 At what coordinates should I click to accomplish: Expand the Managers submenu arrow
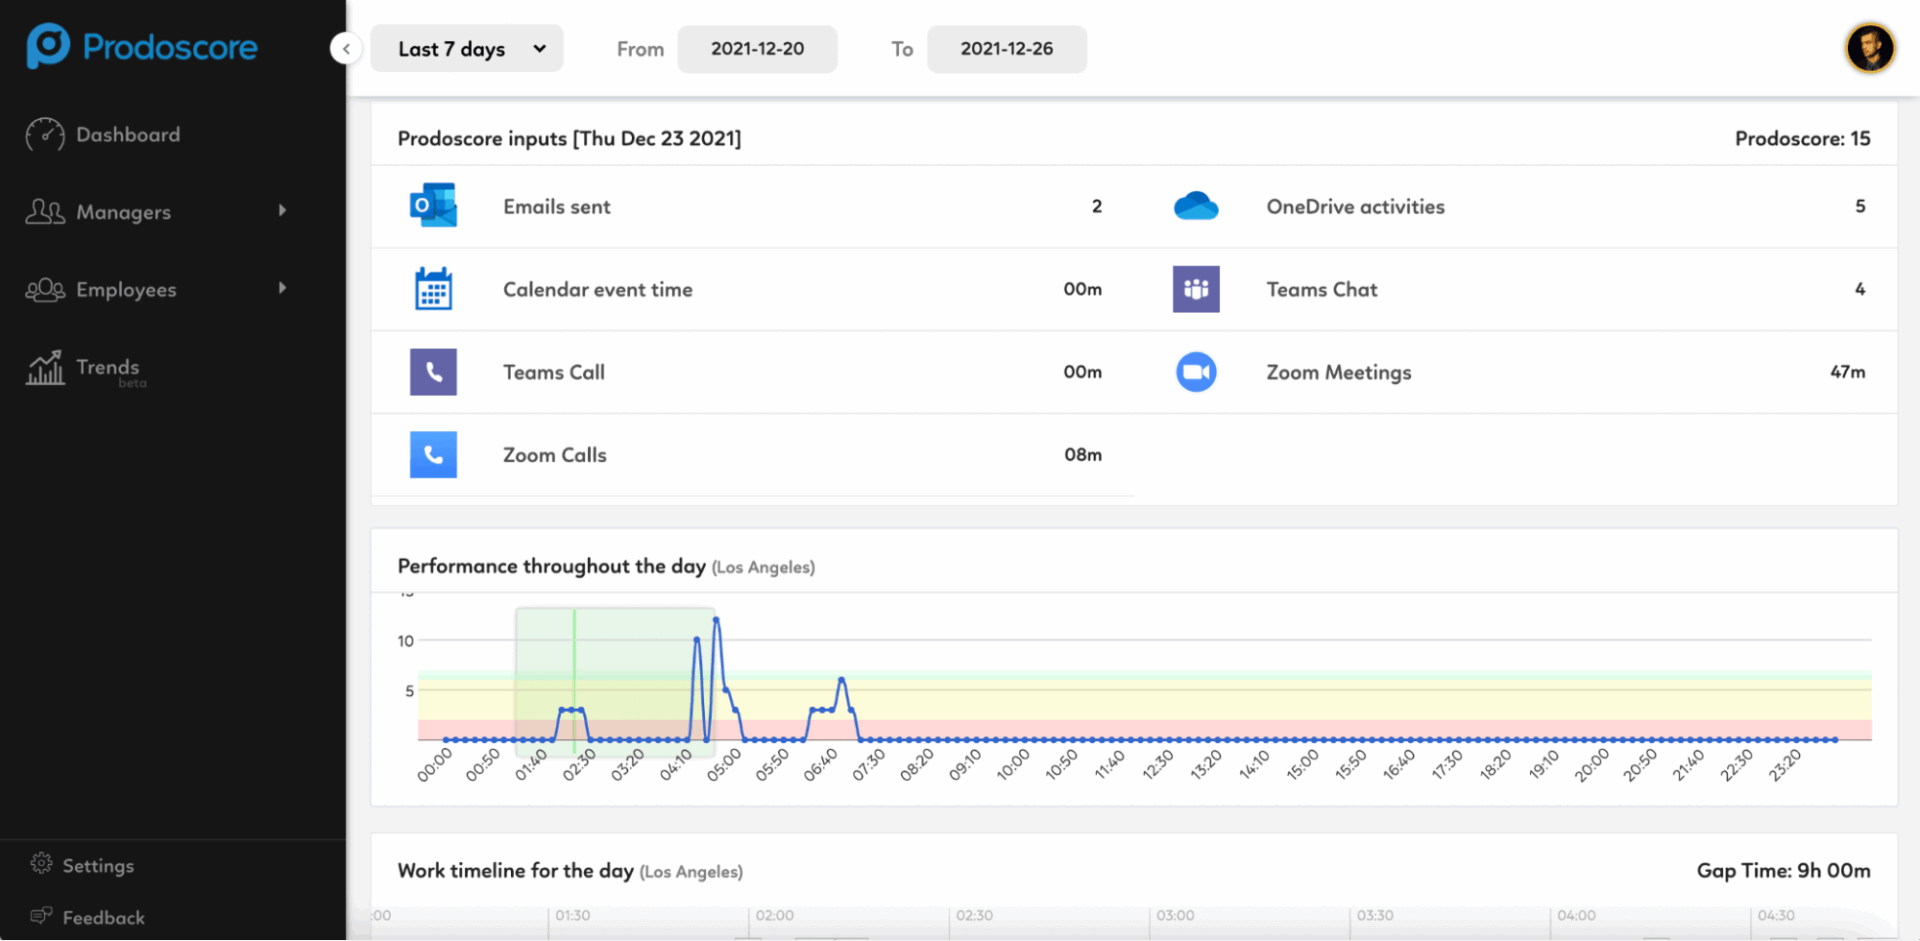coord(282,211)
